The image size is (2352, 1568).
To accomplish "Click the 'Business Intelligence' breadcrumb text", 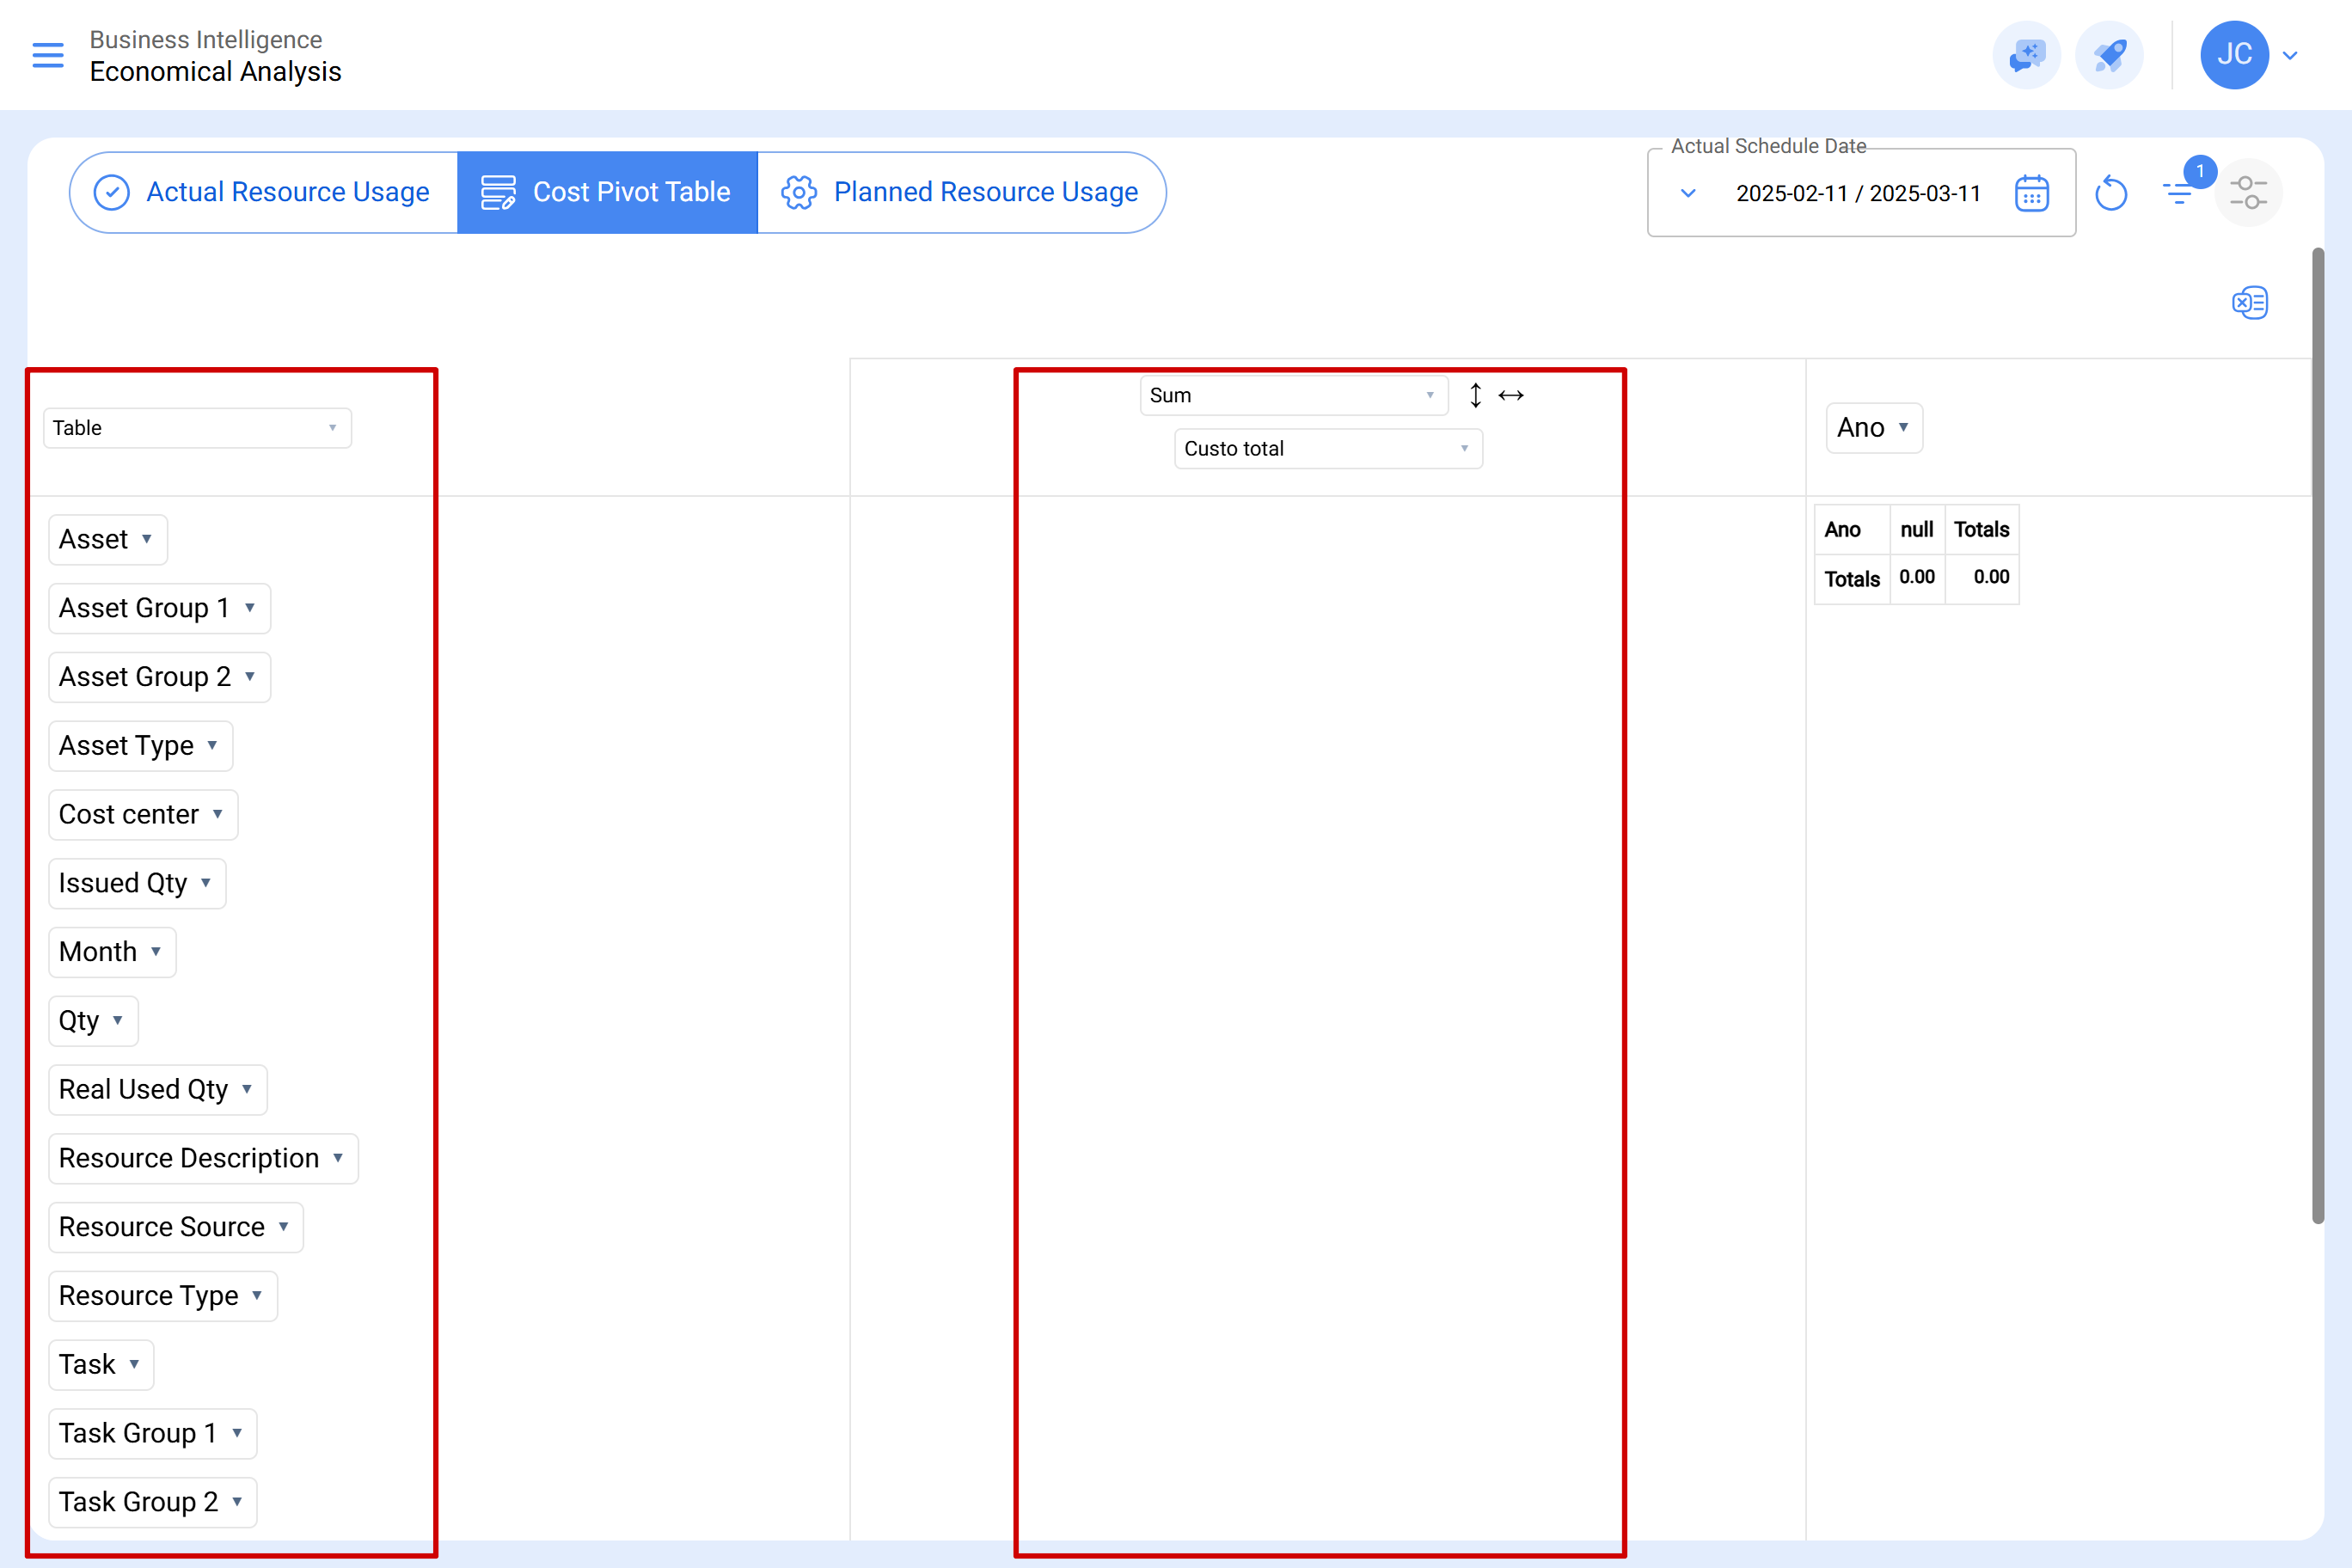I will (206, 39).
